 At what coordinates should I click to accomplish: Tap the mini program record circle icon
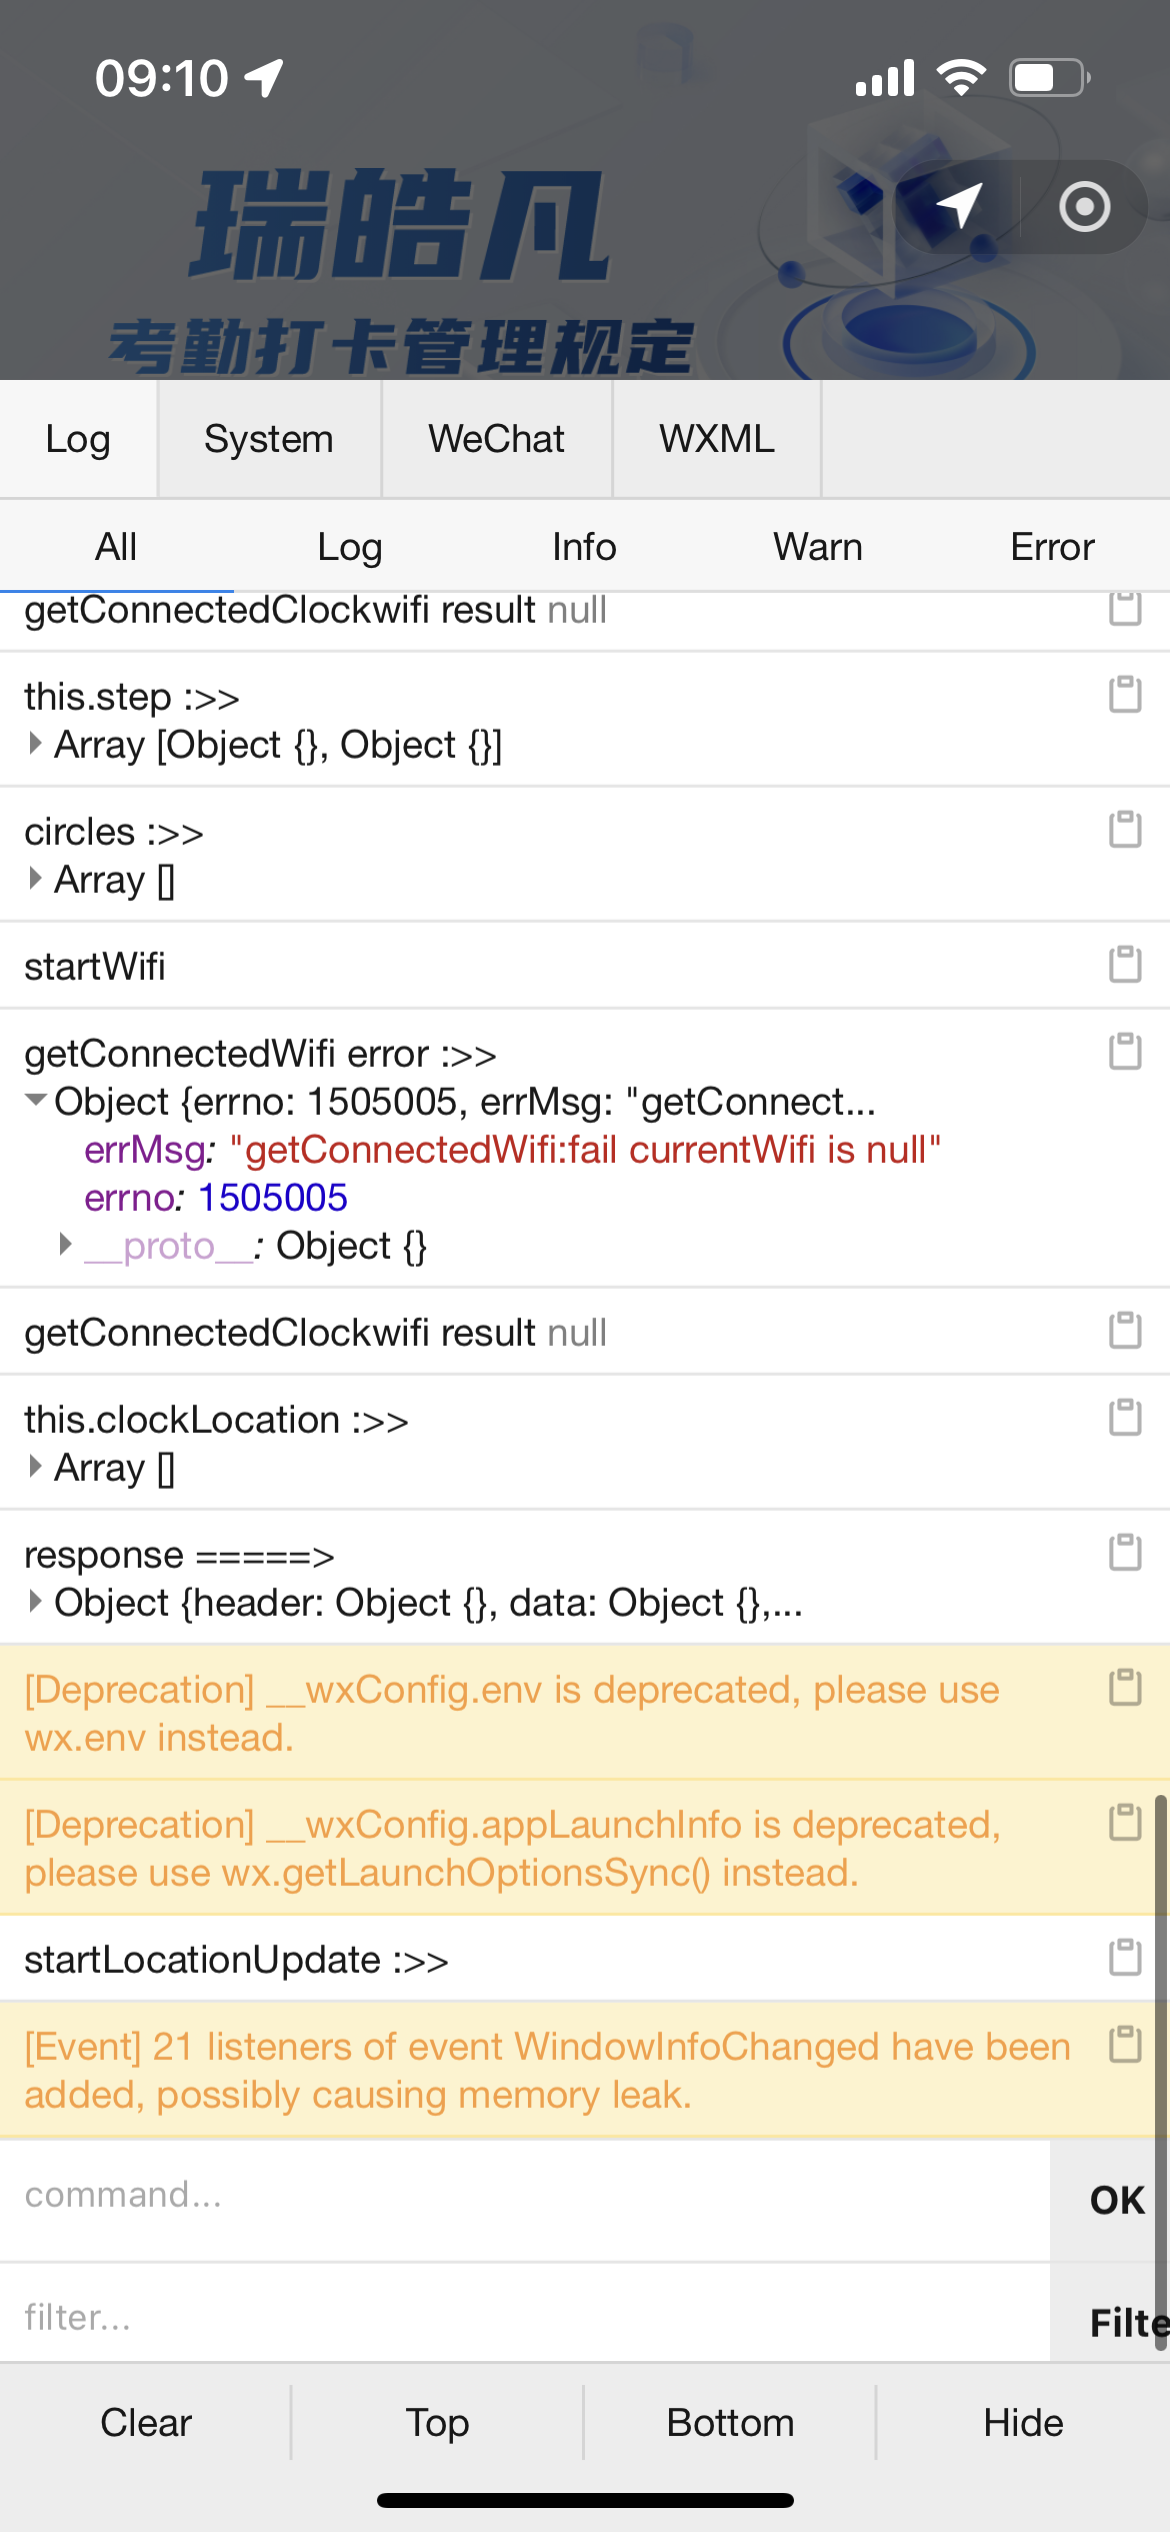(x=1084, y=207)
